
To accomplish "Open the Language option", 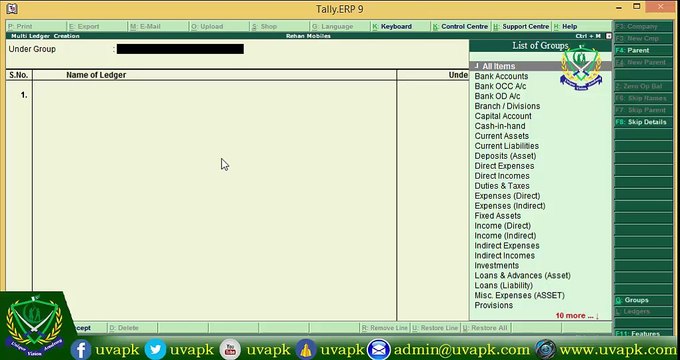I will tap(340, 26).
